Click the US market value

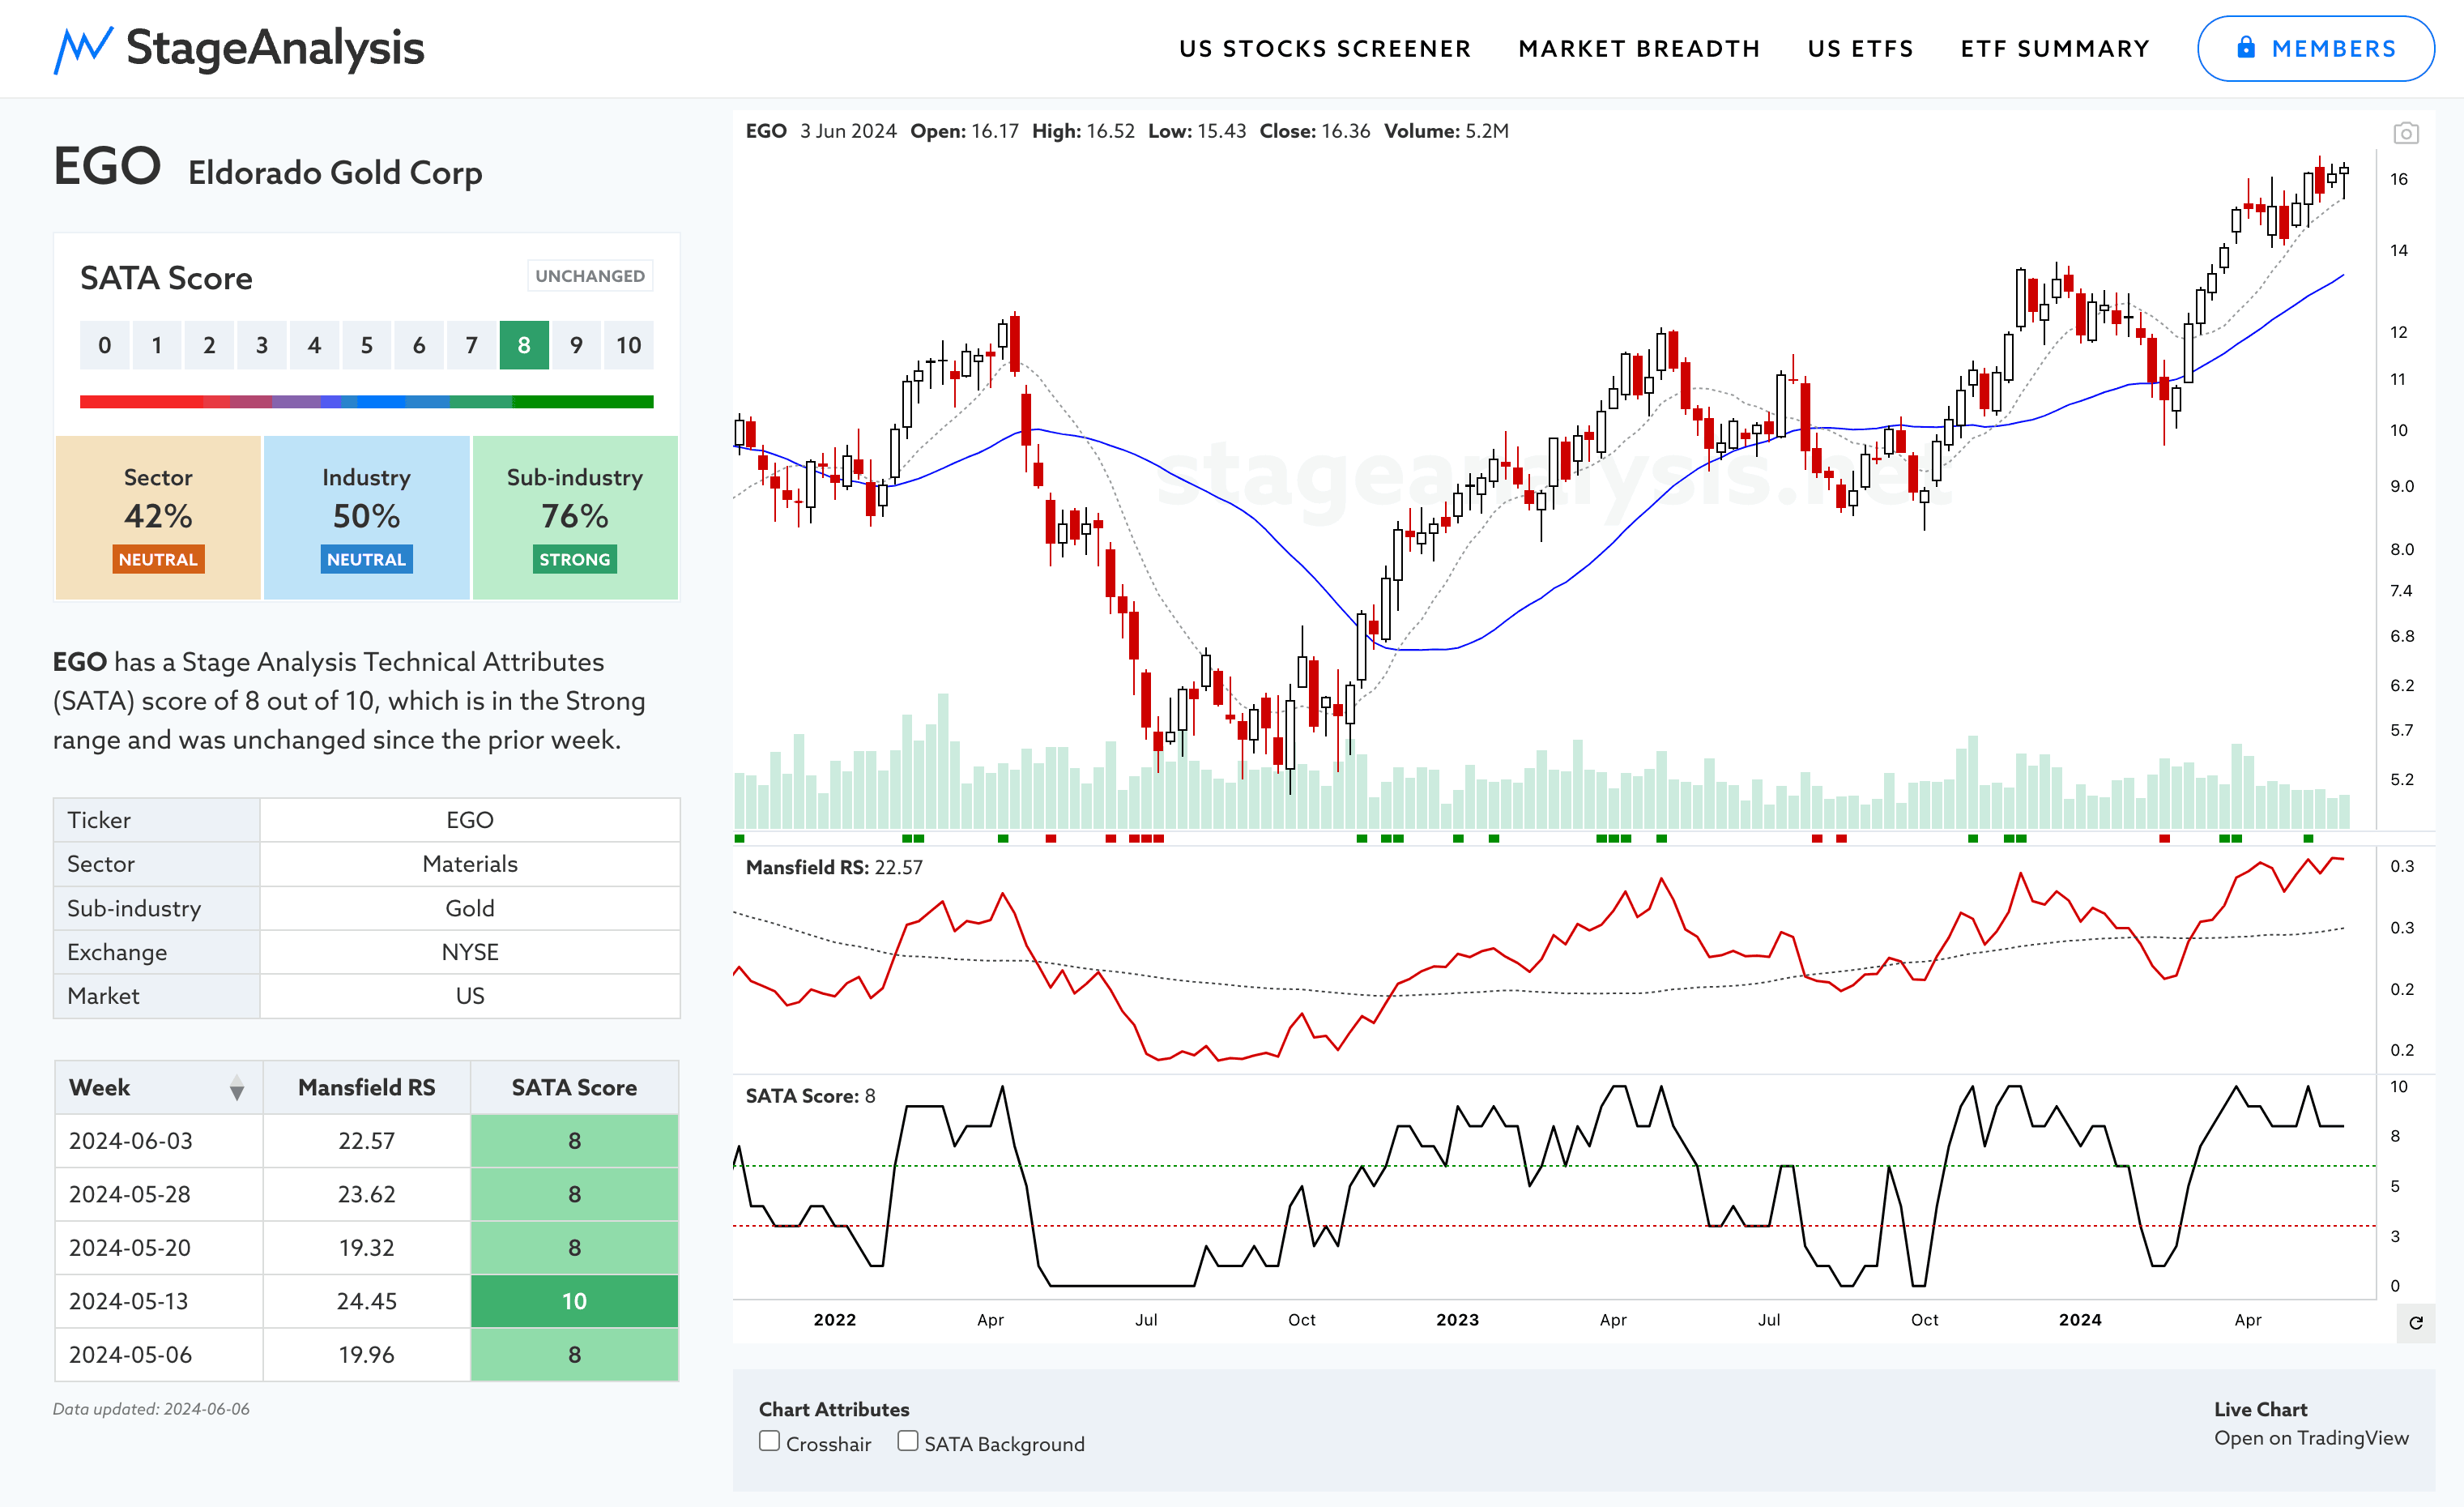[x=470, y=996]
